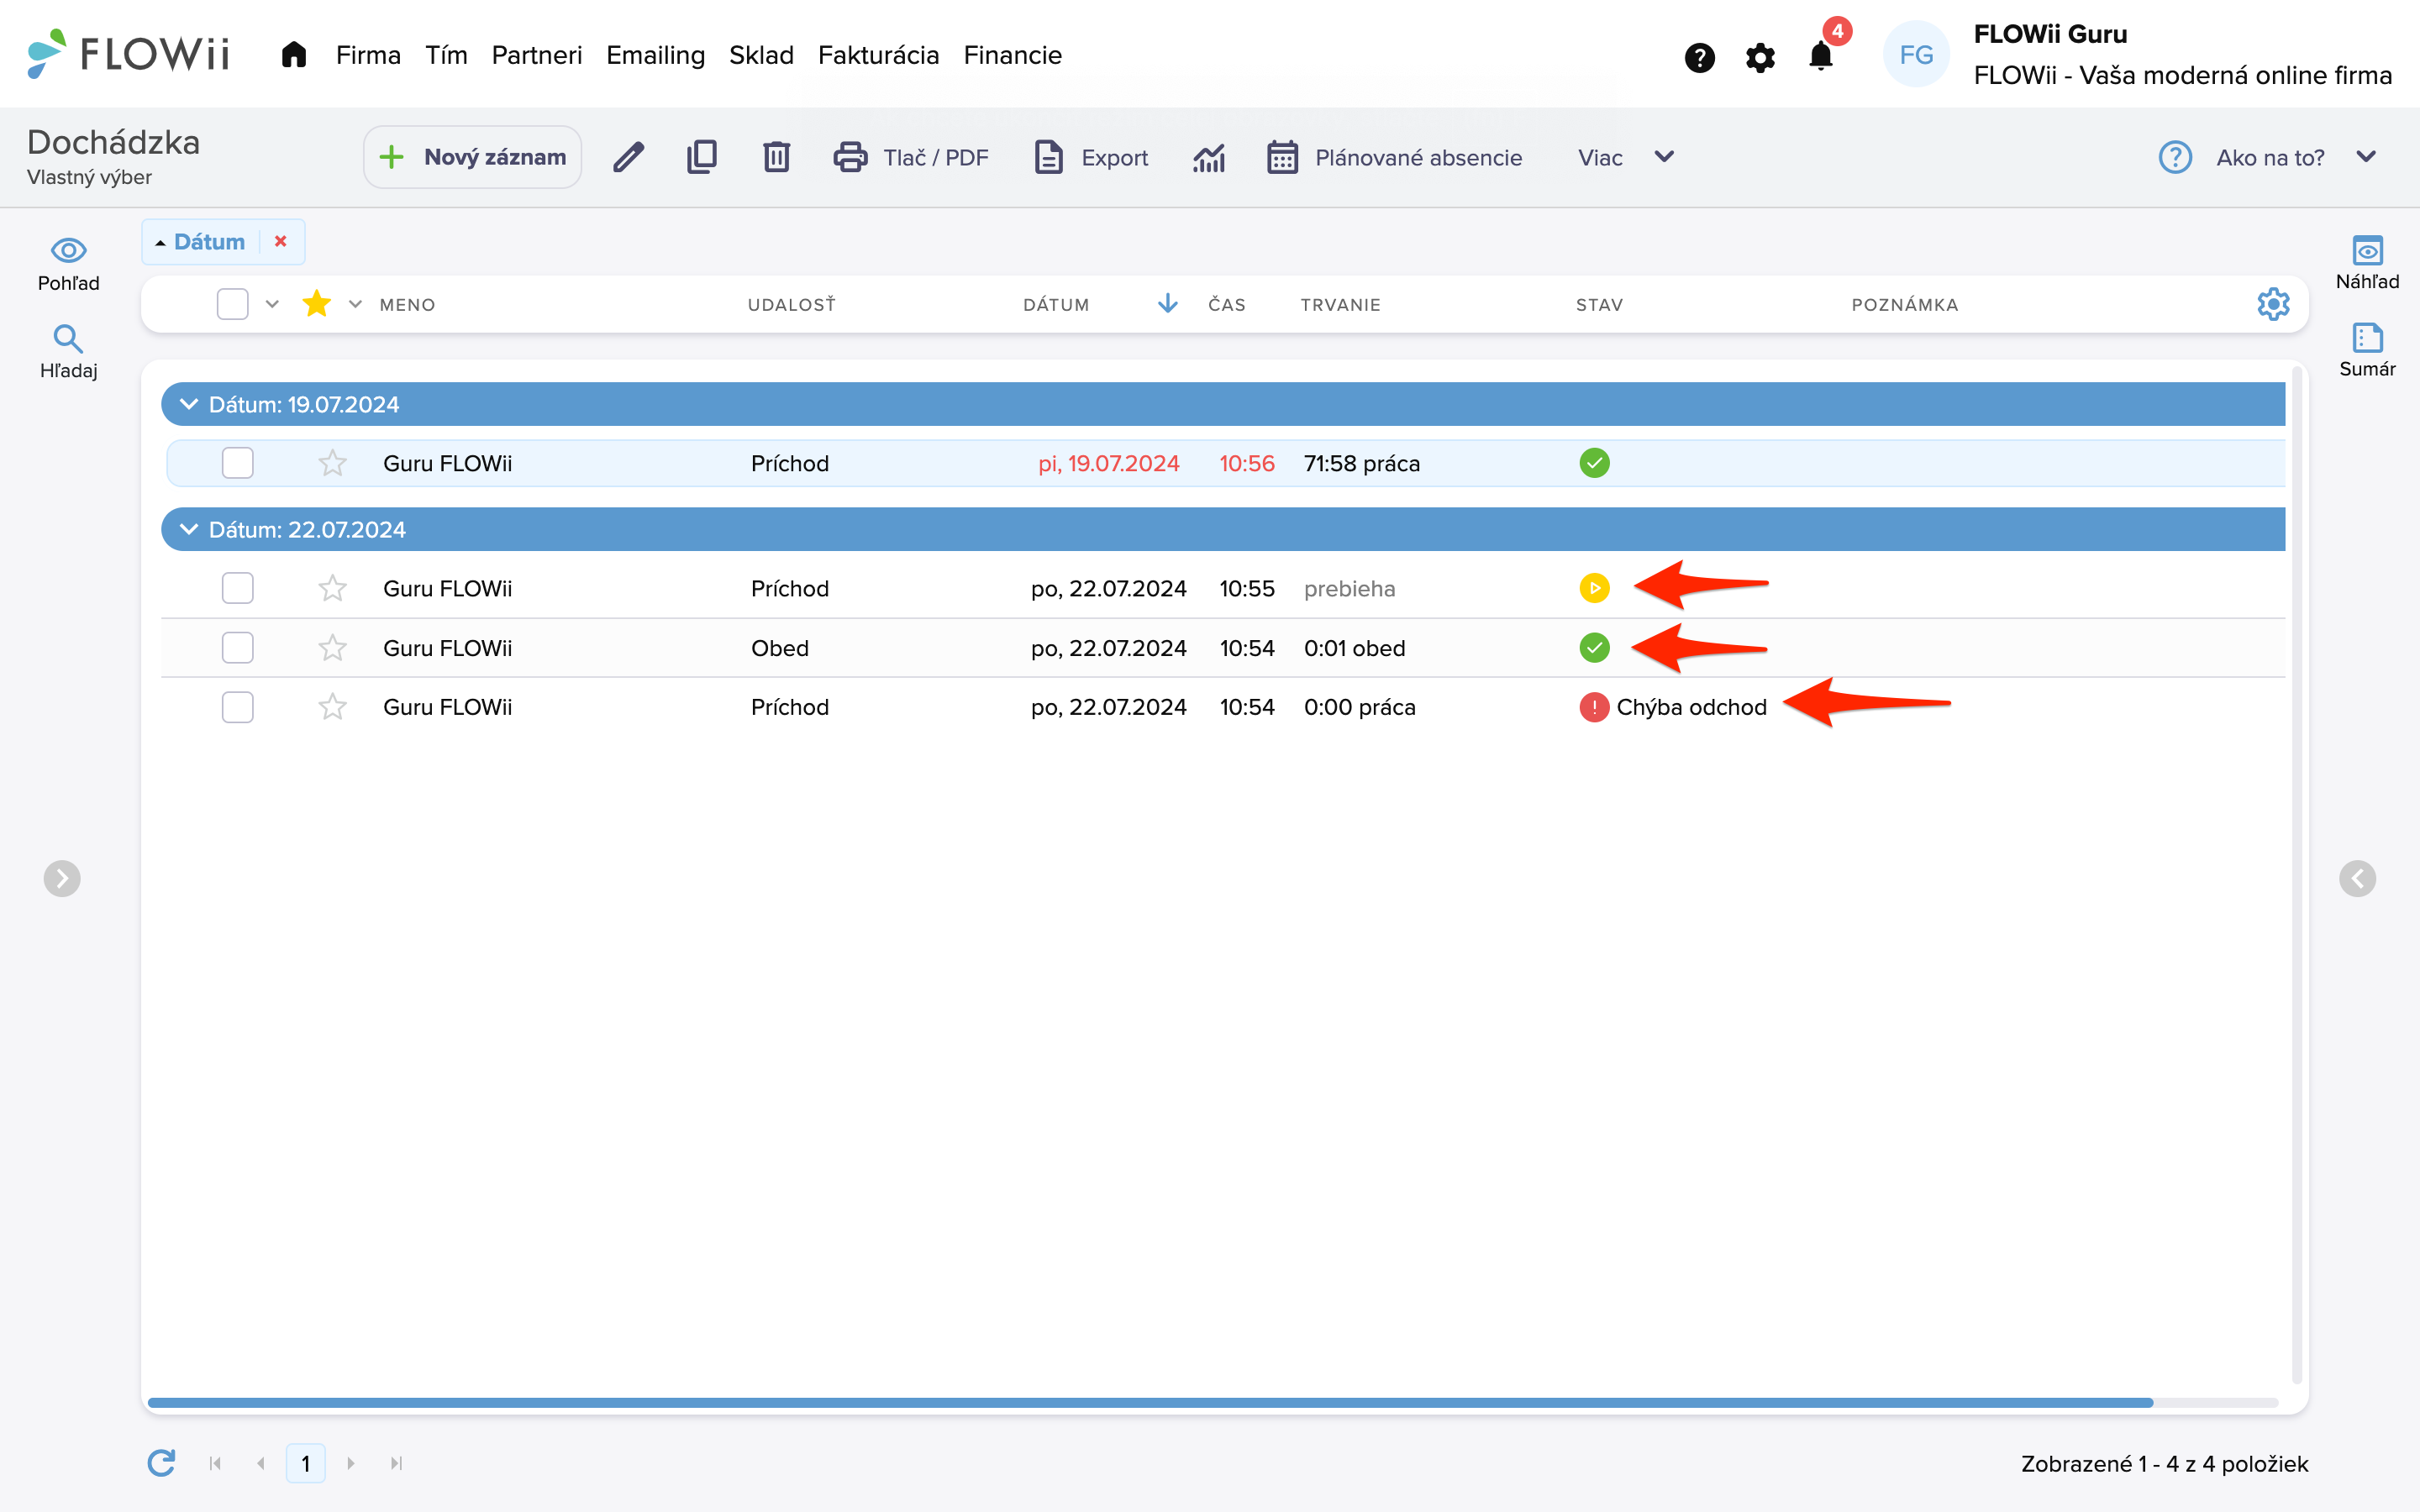Open the Tím menu
This screenshot has width=2420, height=1512.
(446, 55)
